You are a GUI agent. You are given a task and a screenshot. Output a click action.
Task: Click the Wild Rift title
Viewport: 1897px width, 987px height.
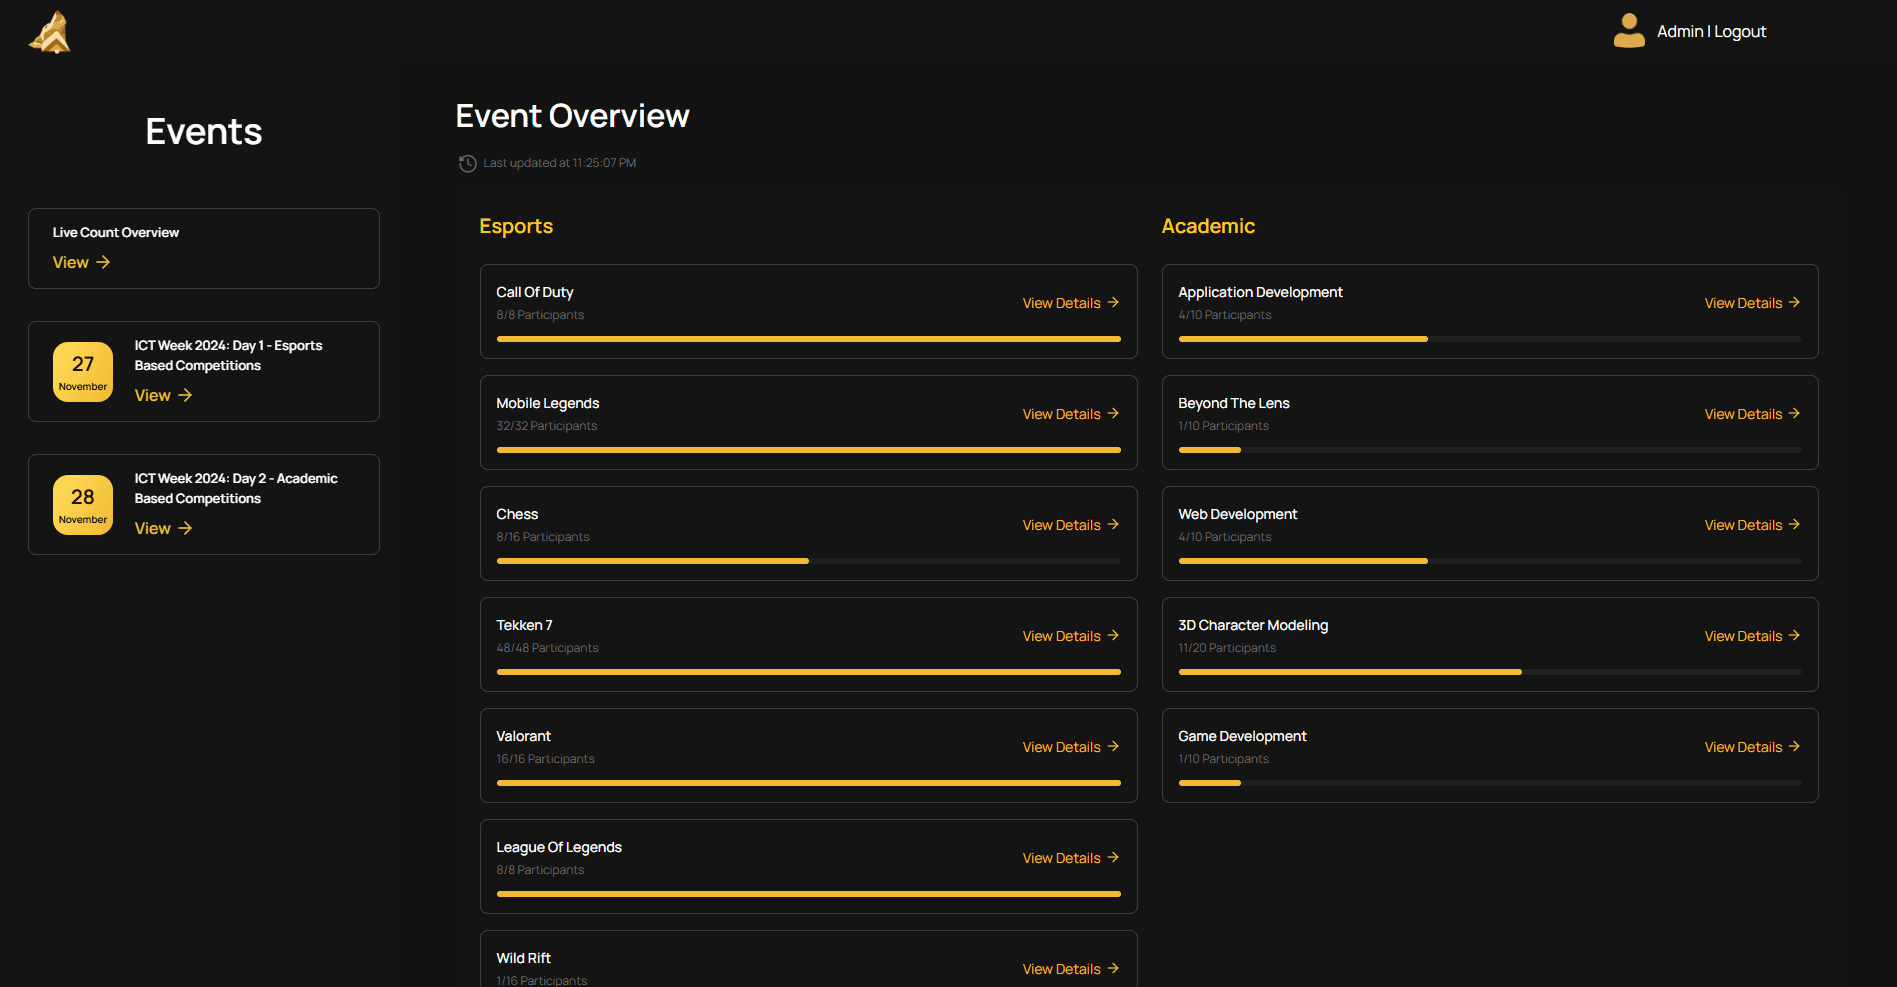524,958
